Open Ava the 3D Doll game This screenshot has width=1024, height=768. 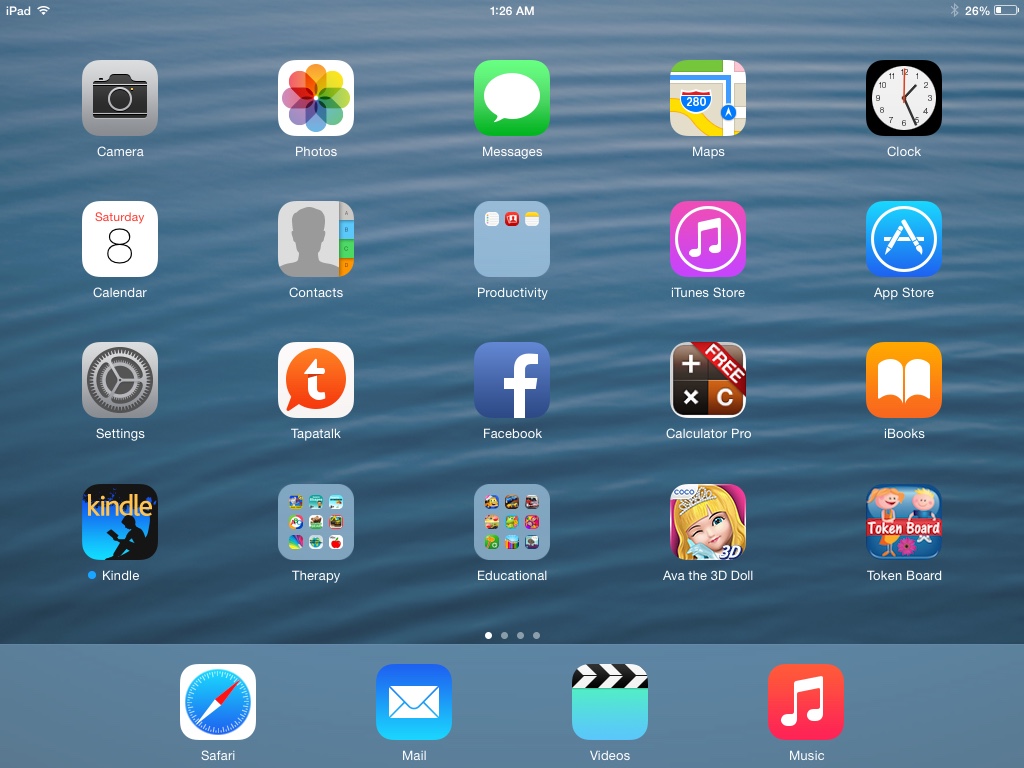[708, 522]
